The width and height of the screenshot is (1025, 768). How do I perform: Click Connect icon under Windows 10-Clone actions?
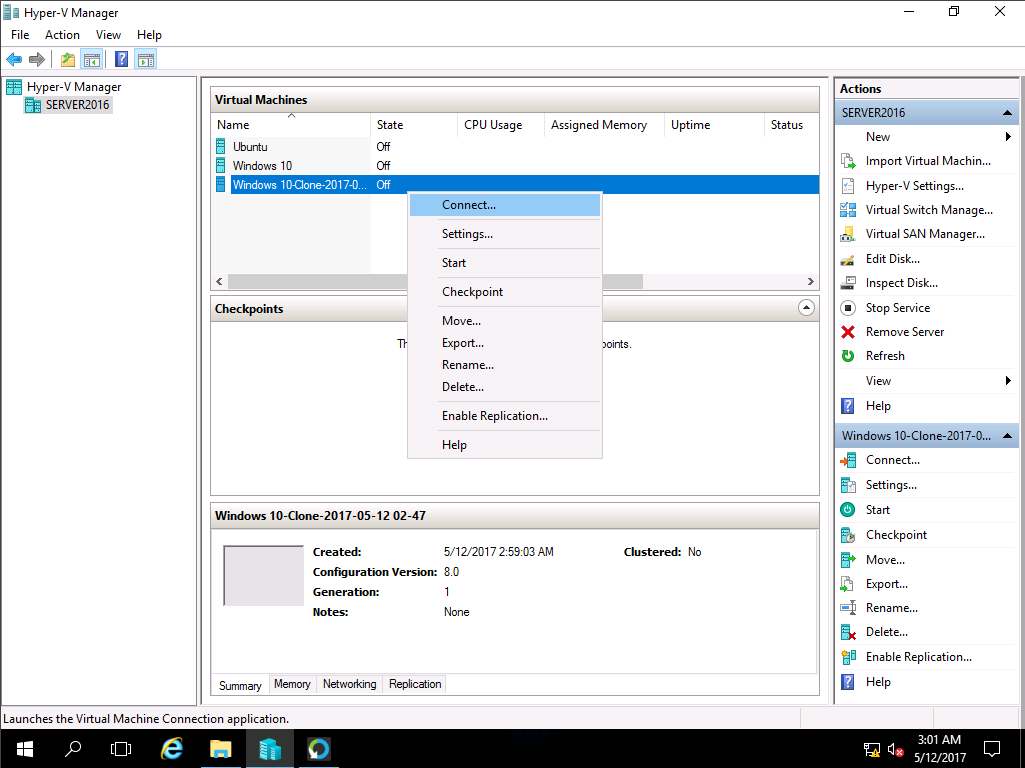[848, 460]
